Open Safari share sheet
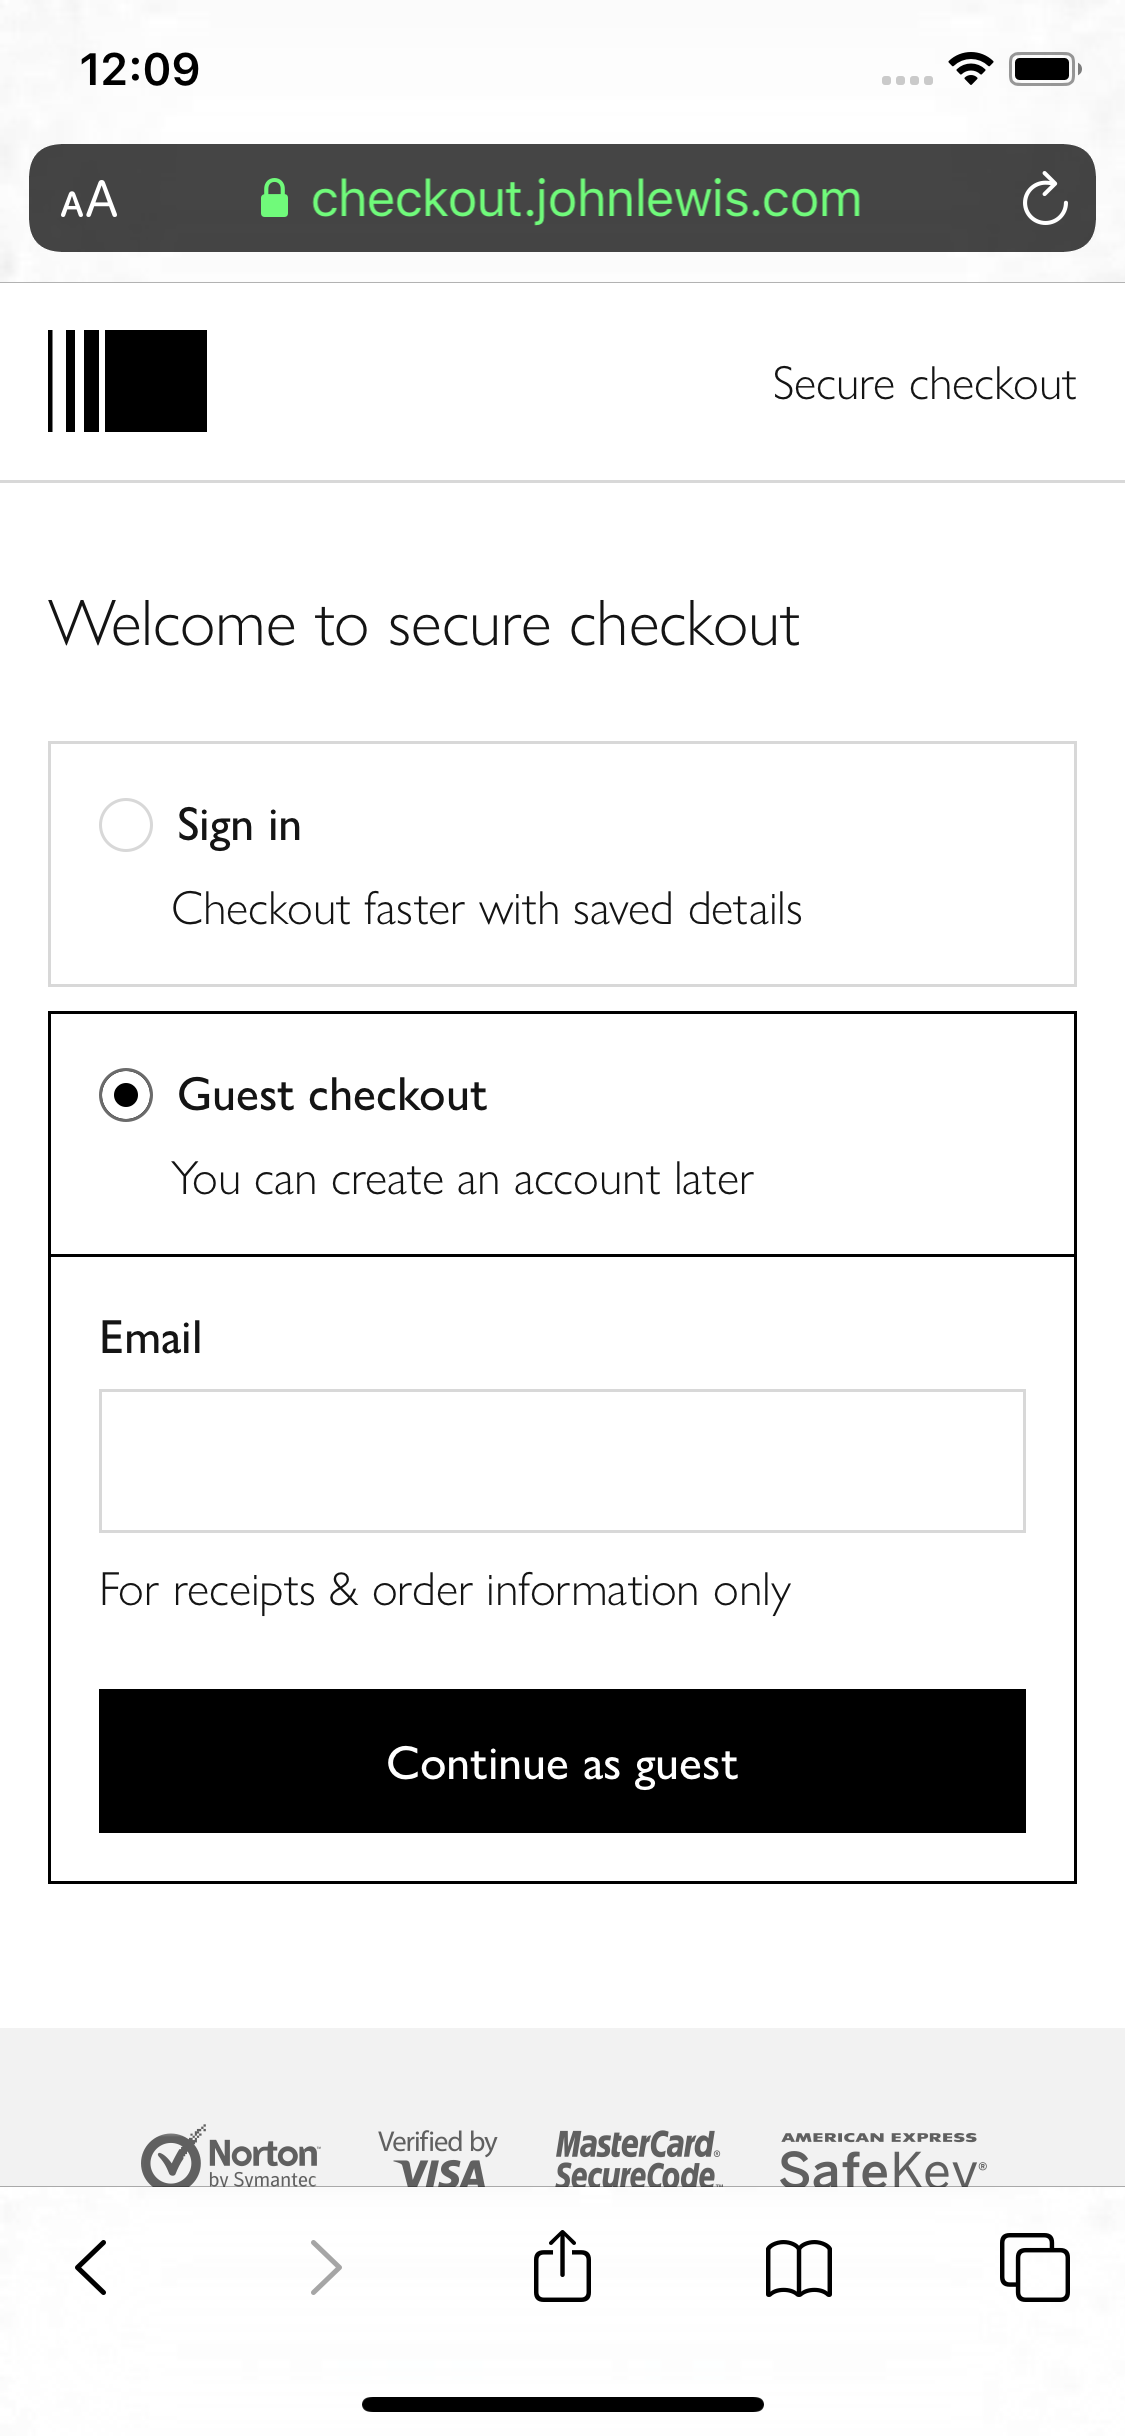This screenshot has height=2436, width=1125. click(562, 2267)
